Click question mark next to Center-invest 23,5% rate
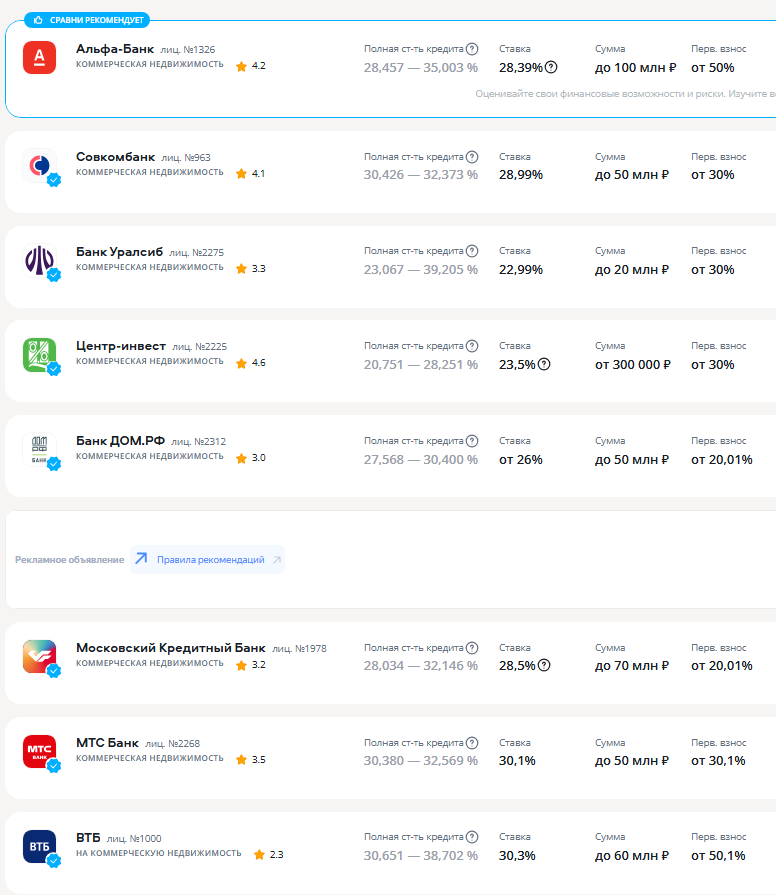Viewport: 776px width, 895px height. (544, 364)
